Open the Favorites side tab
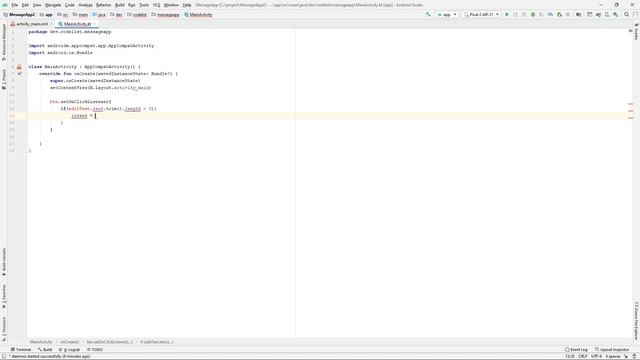 click(4, 296)
